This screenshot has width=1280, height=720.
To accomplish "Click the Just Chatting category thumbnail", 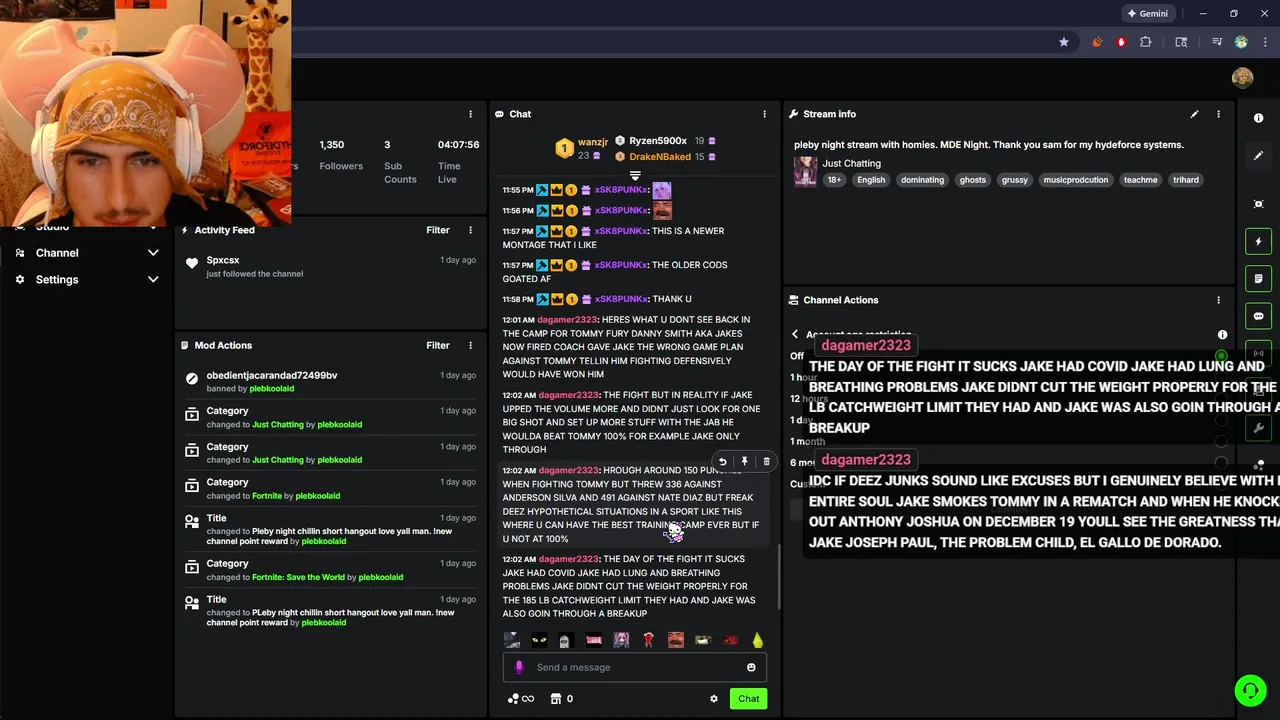I will pyautogui.click(x=805, y=171).
